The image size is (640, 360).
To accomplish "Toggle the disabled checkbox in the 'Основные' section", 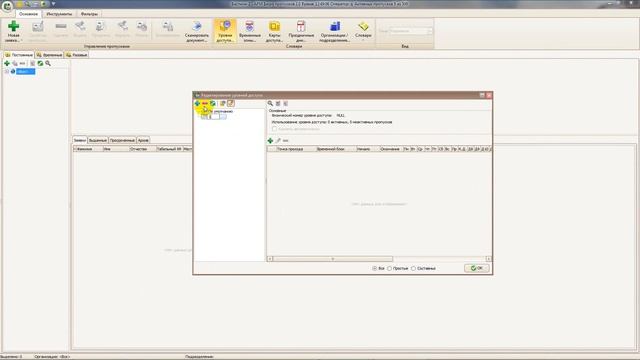I will [274, 129].
